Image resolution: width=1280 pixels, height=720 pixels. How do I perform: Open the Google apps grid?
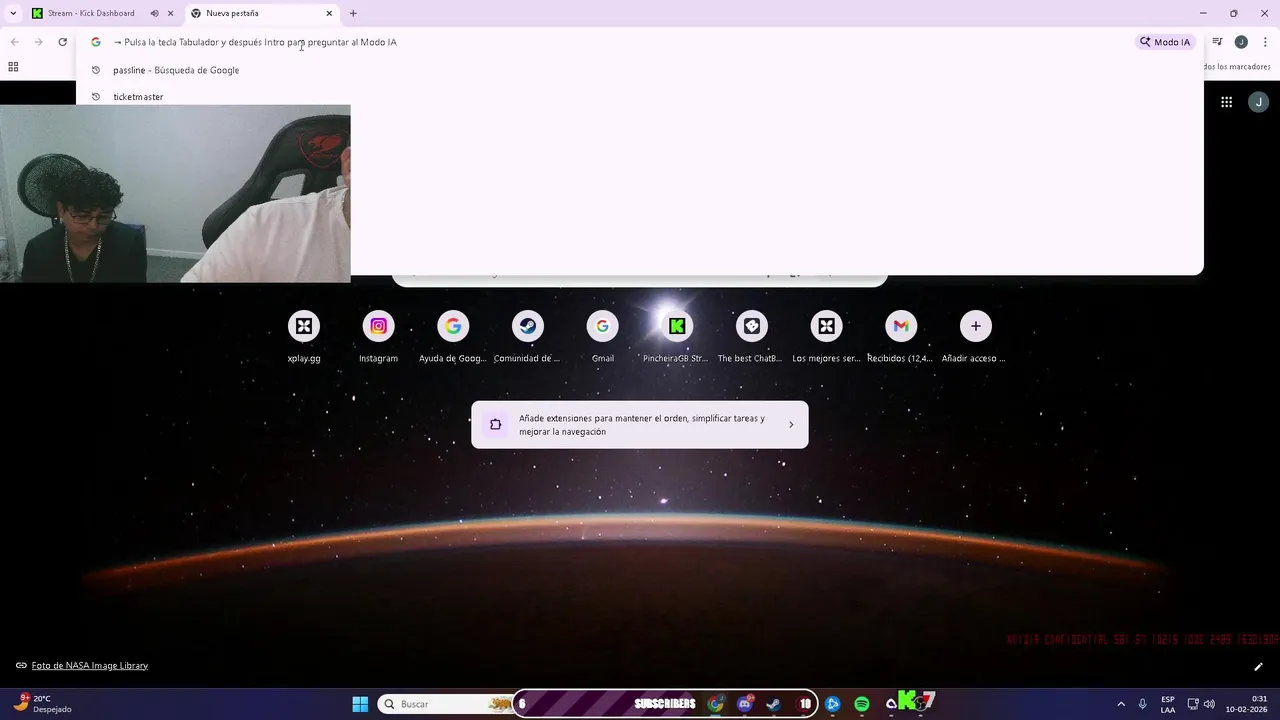click(x=1227, y=102)
